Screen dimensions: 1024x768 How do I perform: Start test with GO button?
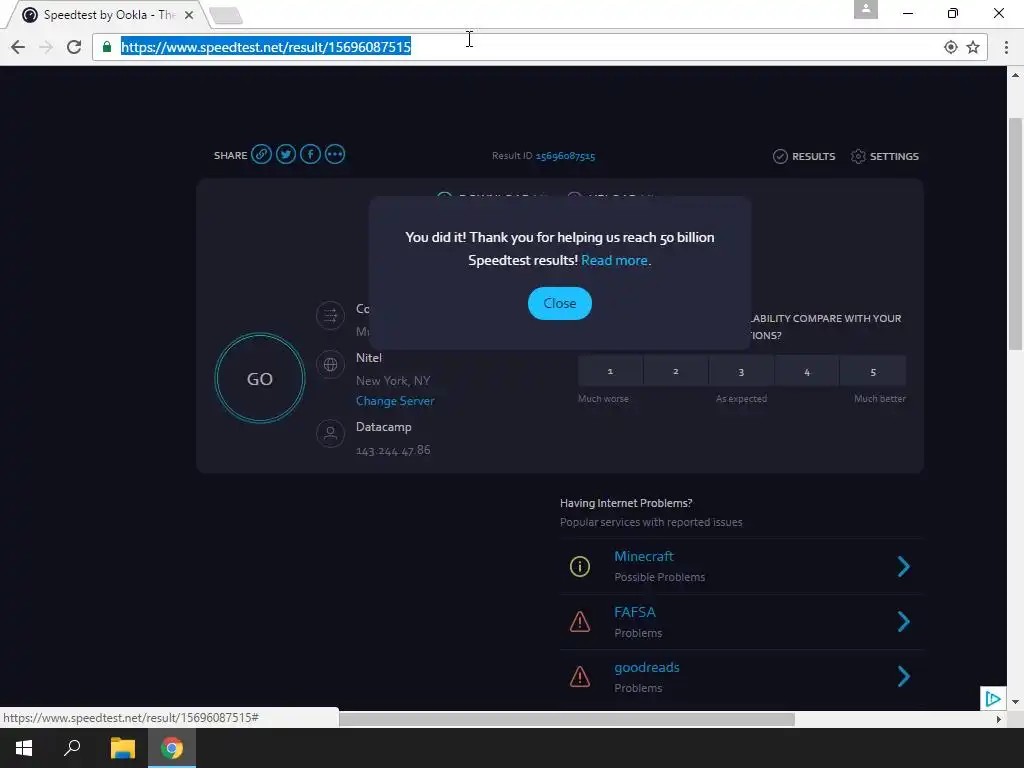(260, 379)
